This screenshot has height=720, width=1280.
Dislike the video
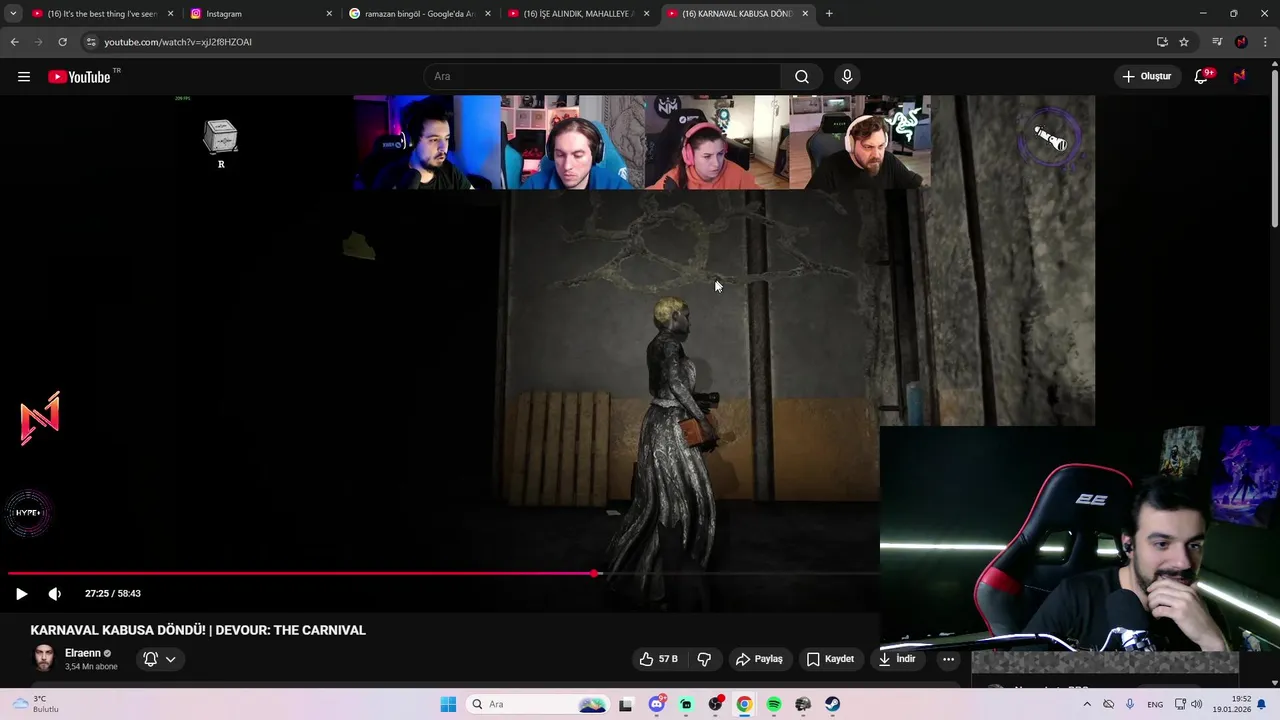[704, 659]
